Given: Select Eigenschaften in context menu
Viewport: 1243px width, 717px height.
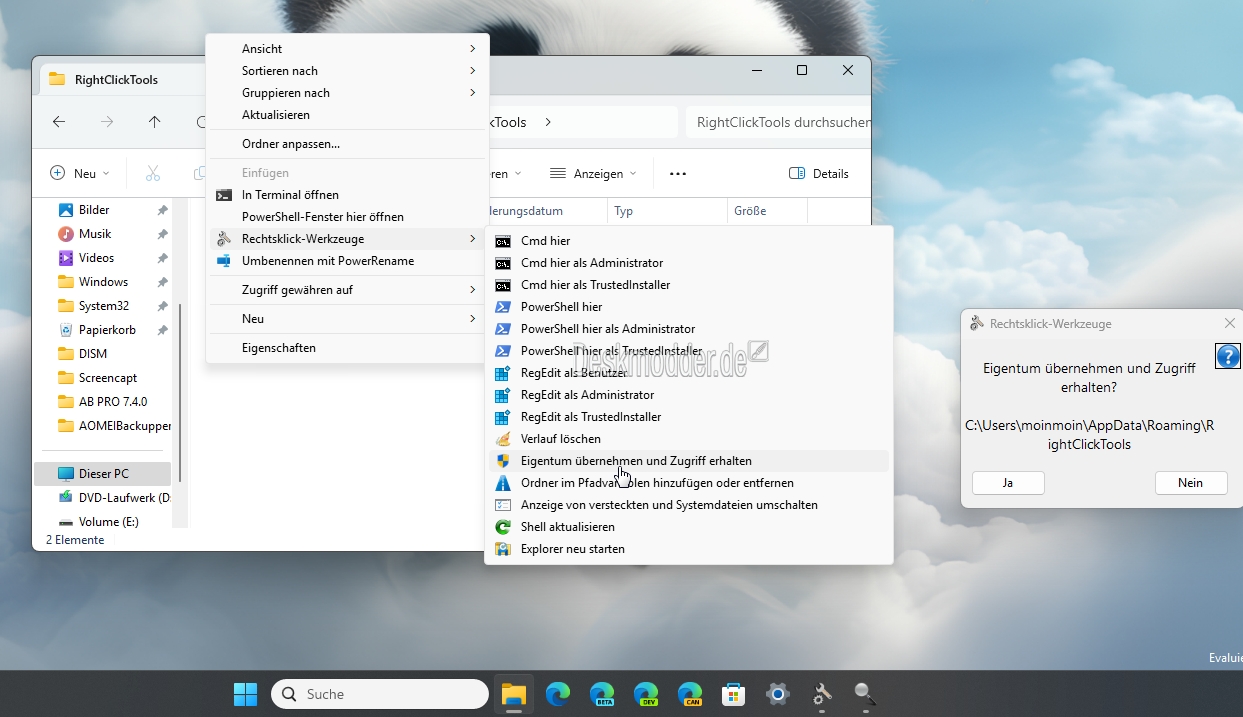Looking at the screenshot, I should [347, 348].
